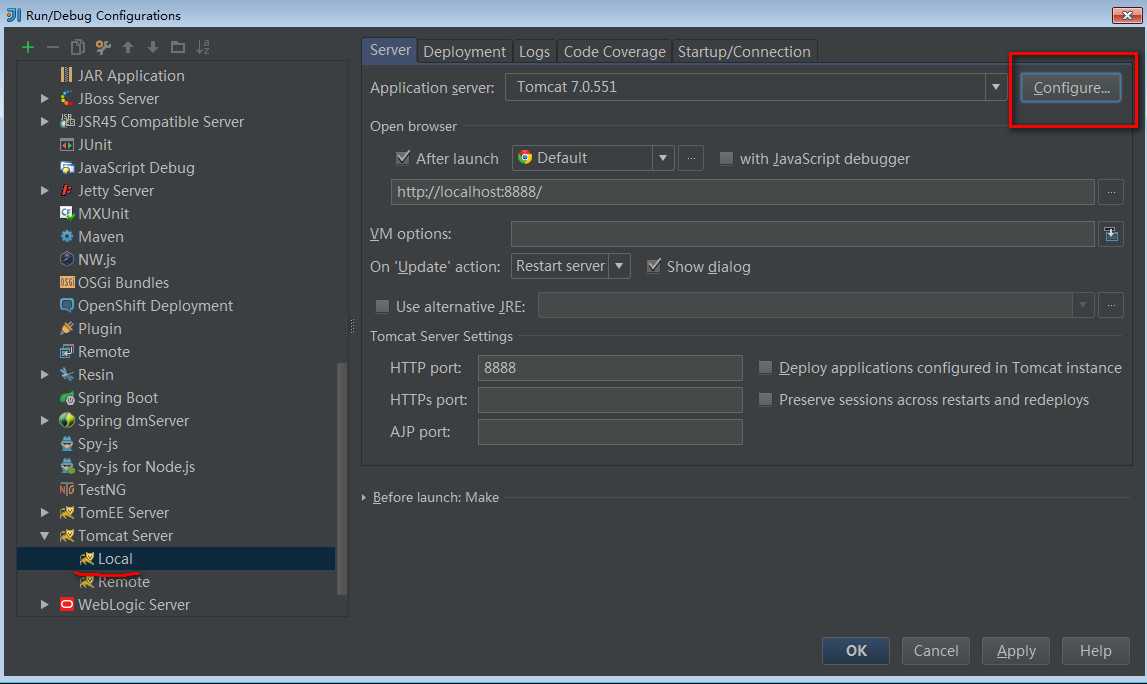Click the AJP port field
This screenshot has height=684, width=1147.
pos(610,432)
